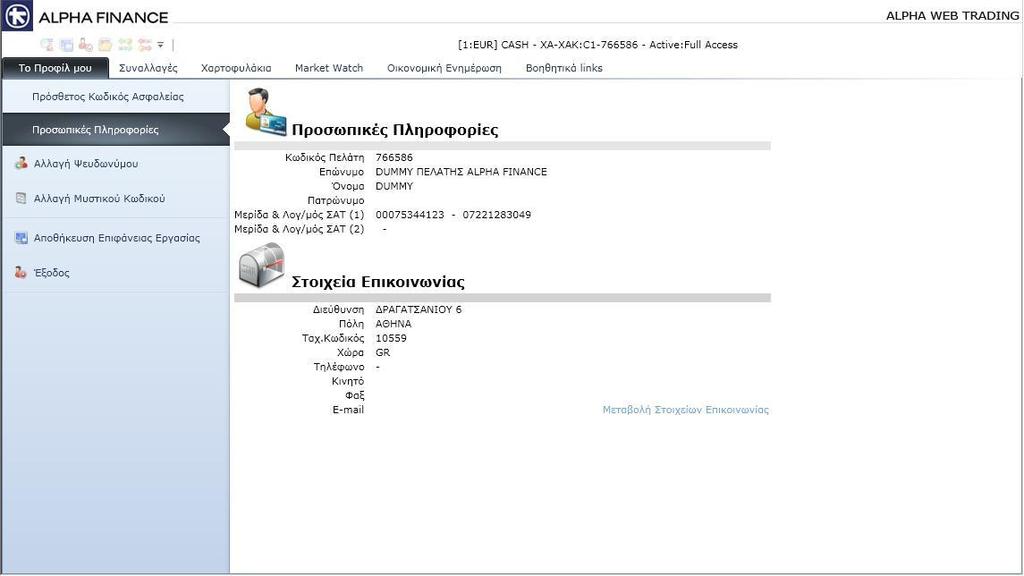The width and height of the screenshot is (1024, 576).
Task: Click the yellow folder icon in quick toolbar
Action: (x=105, y=44)
